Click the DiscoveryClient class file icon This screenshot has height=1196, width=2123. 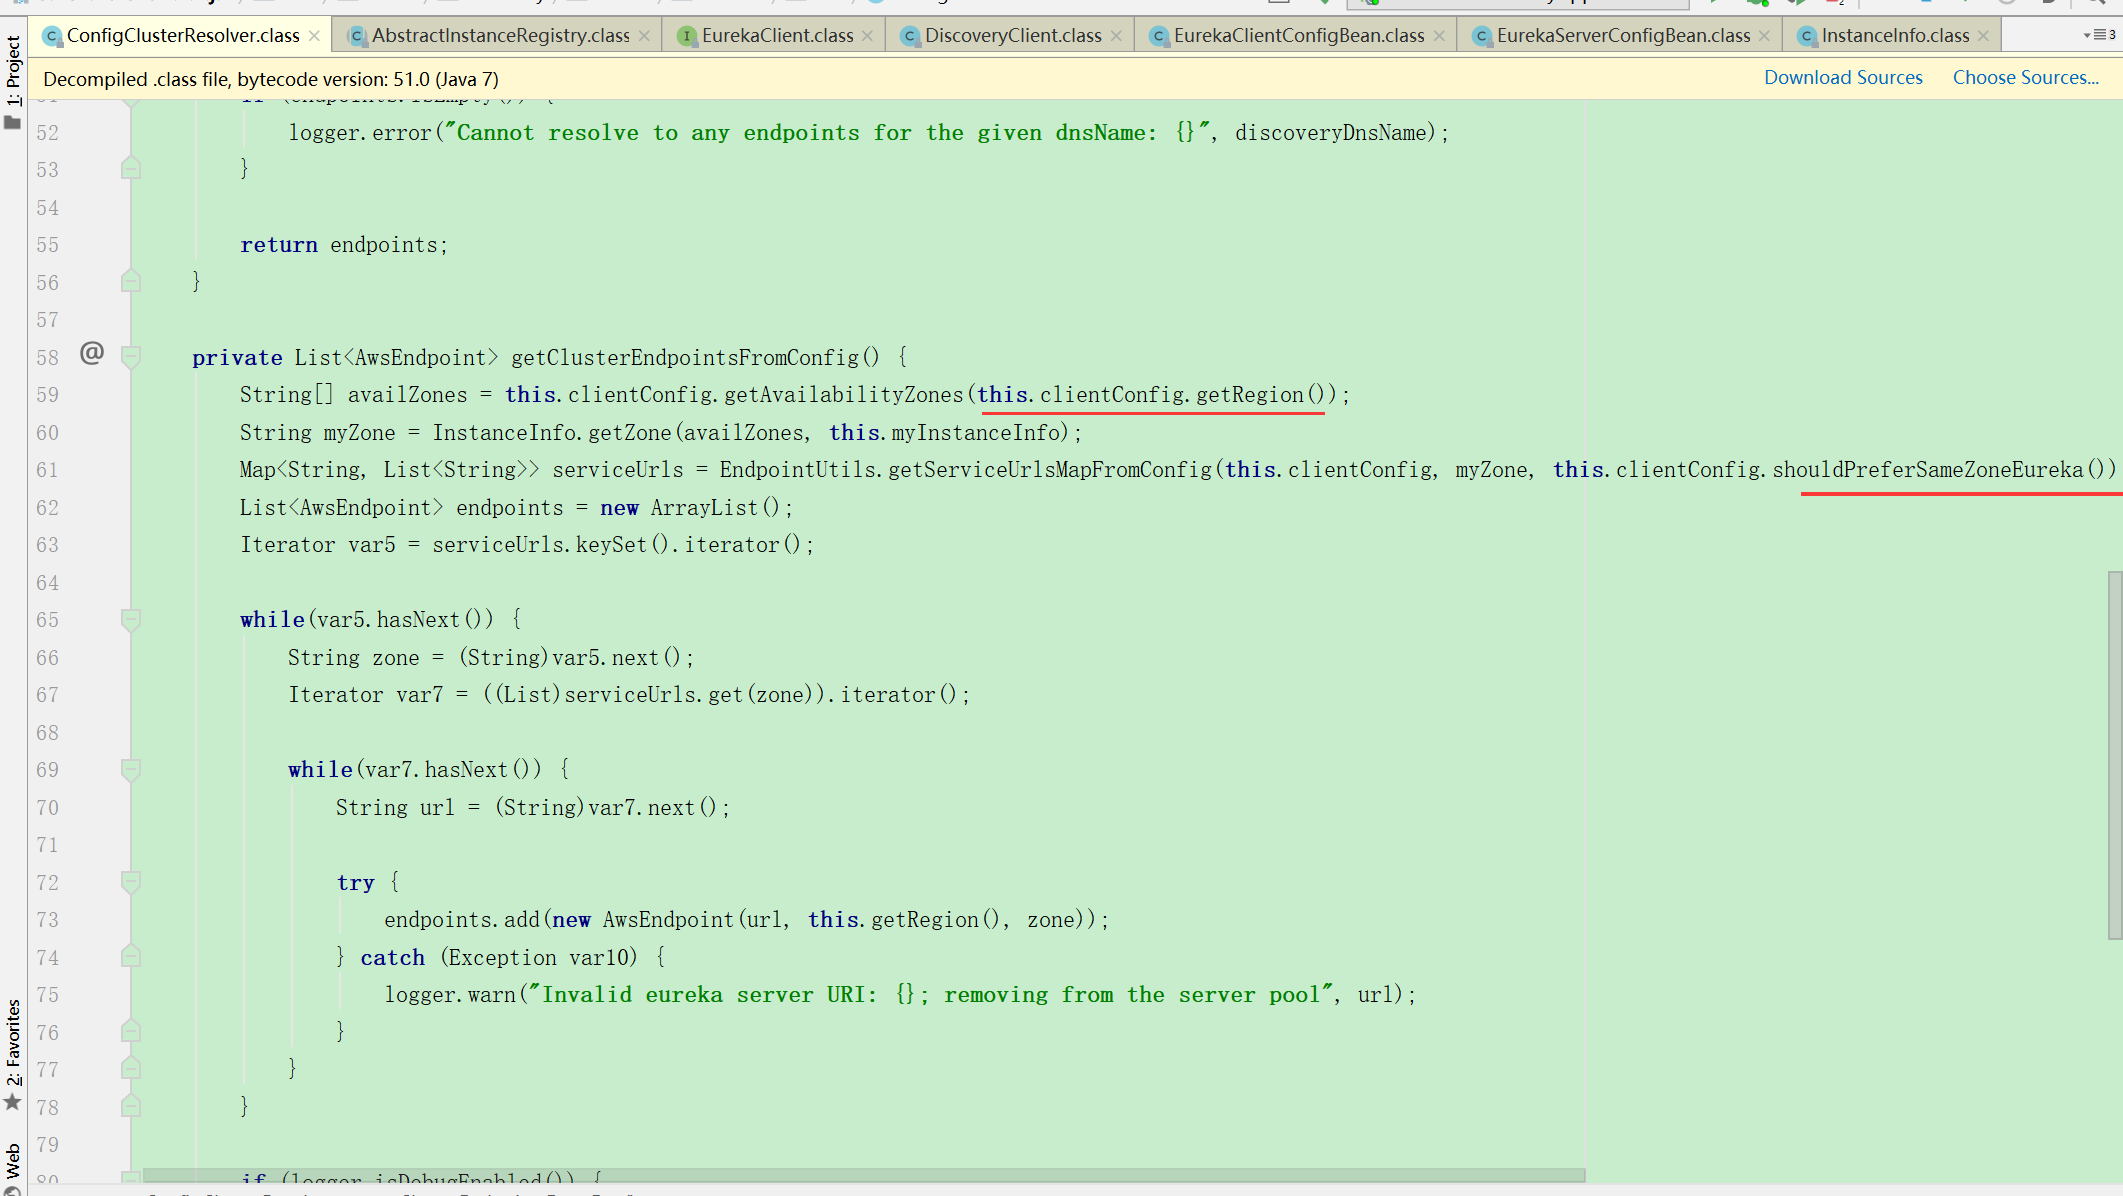909,36
